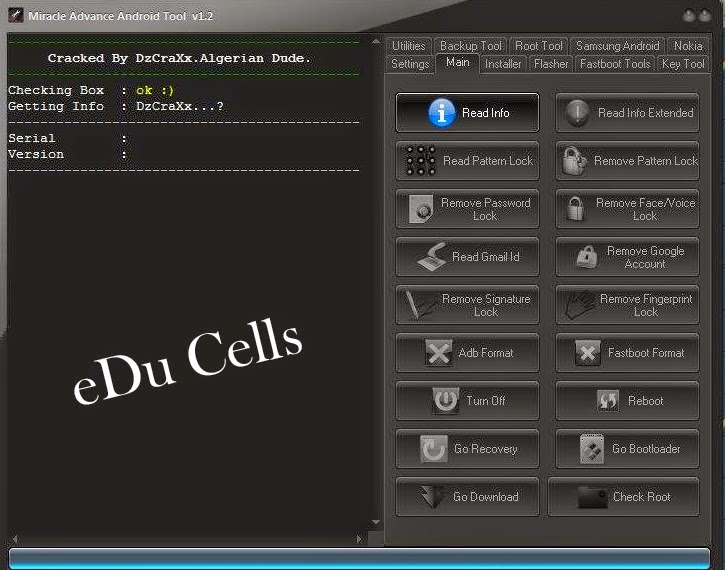This screenshot has height=570, width=726.
Task: Click the lock icon of Remove Face/Voice Lock
Action: pos(576,209)
